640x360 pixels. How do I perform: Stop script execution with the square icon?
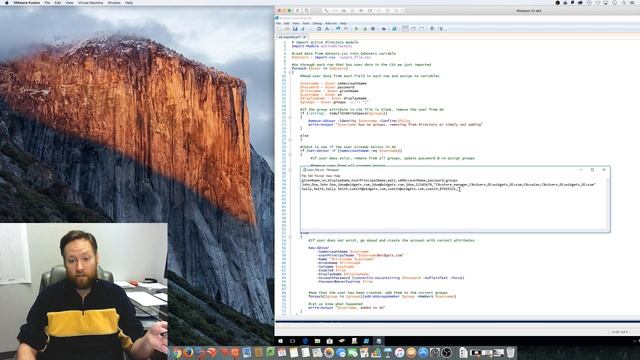tap(373, 29)
